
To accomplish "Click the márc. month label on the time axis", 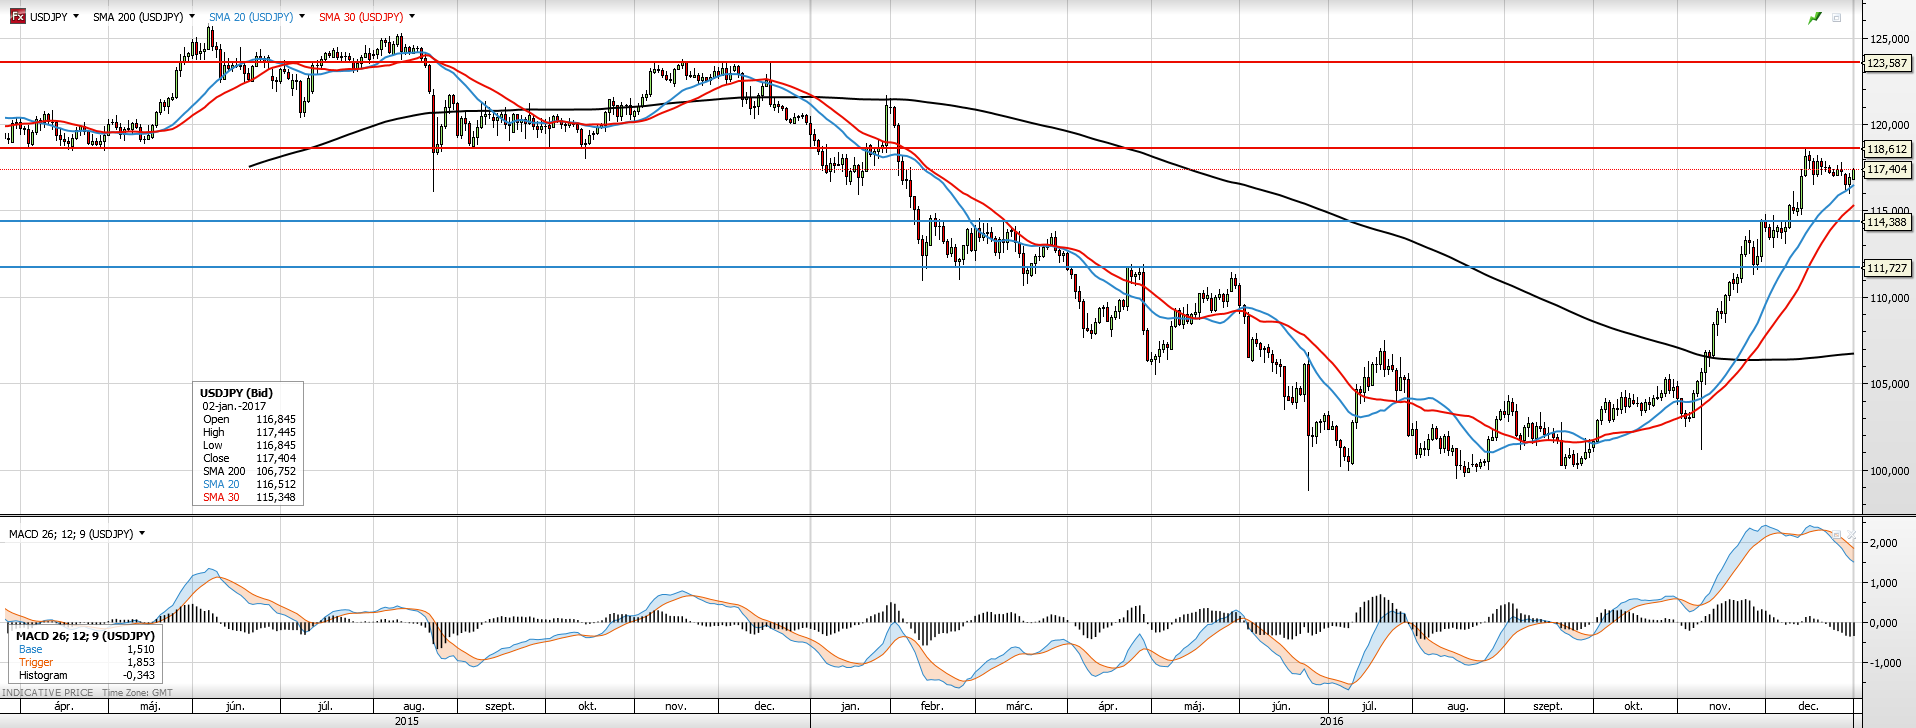I will [1019, 706].
